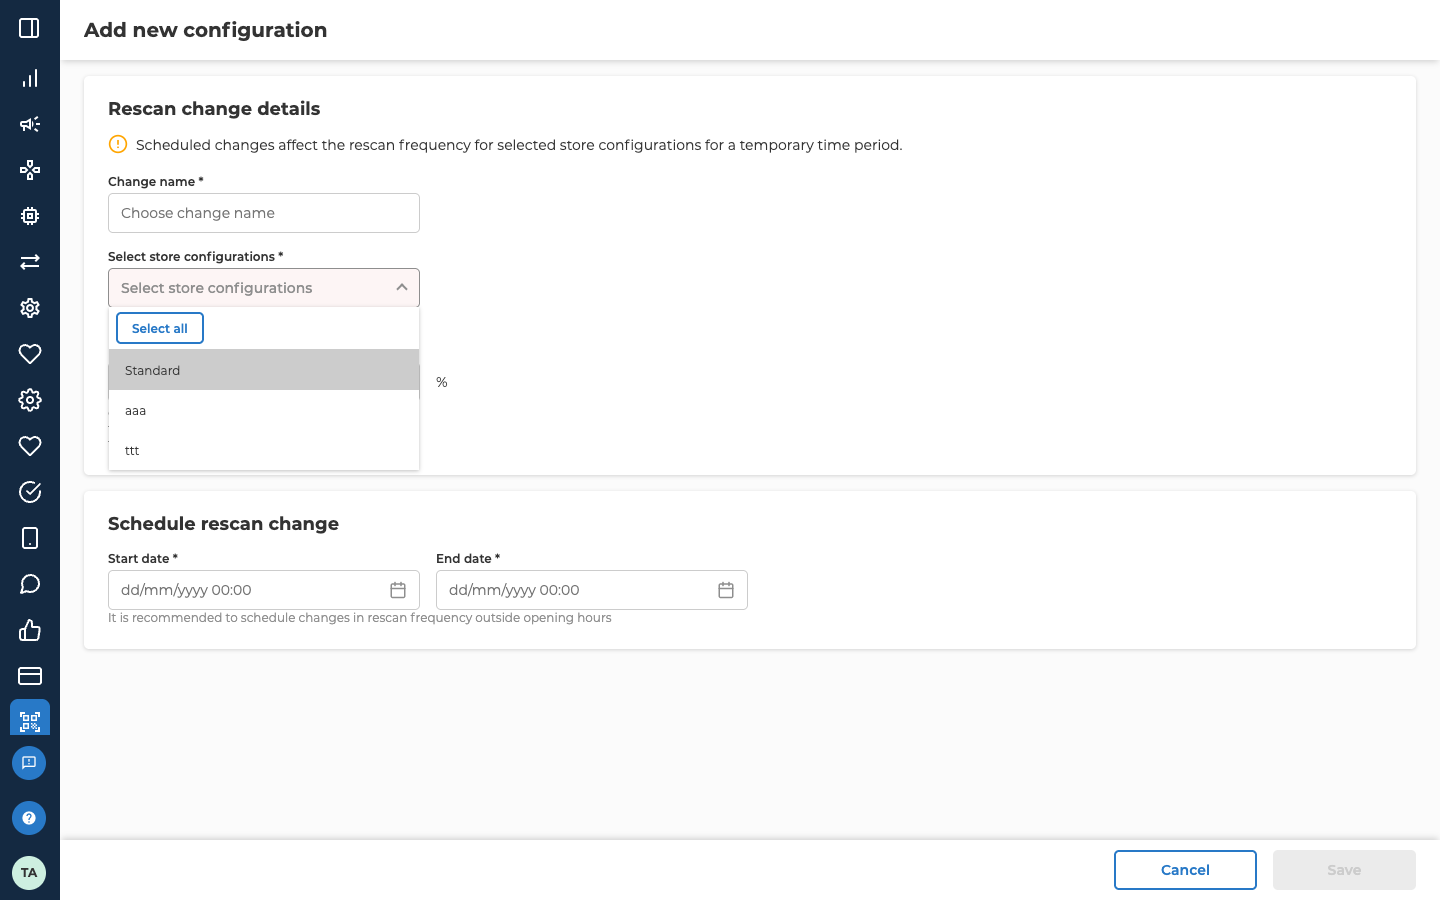This screenshot has width=1440, height=900.
Task: Open the mobile phone sidebar icon
Action: pyautogui.click(x=30, y=538)
